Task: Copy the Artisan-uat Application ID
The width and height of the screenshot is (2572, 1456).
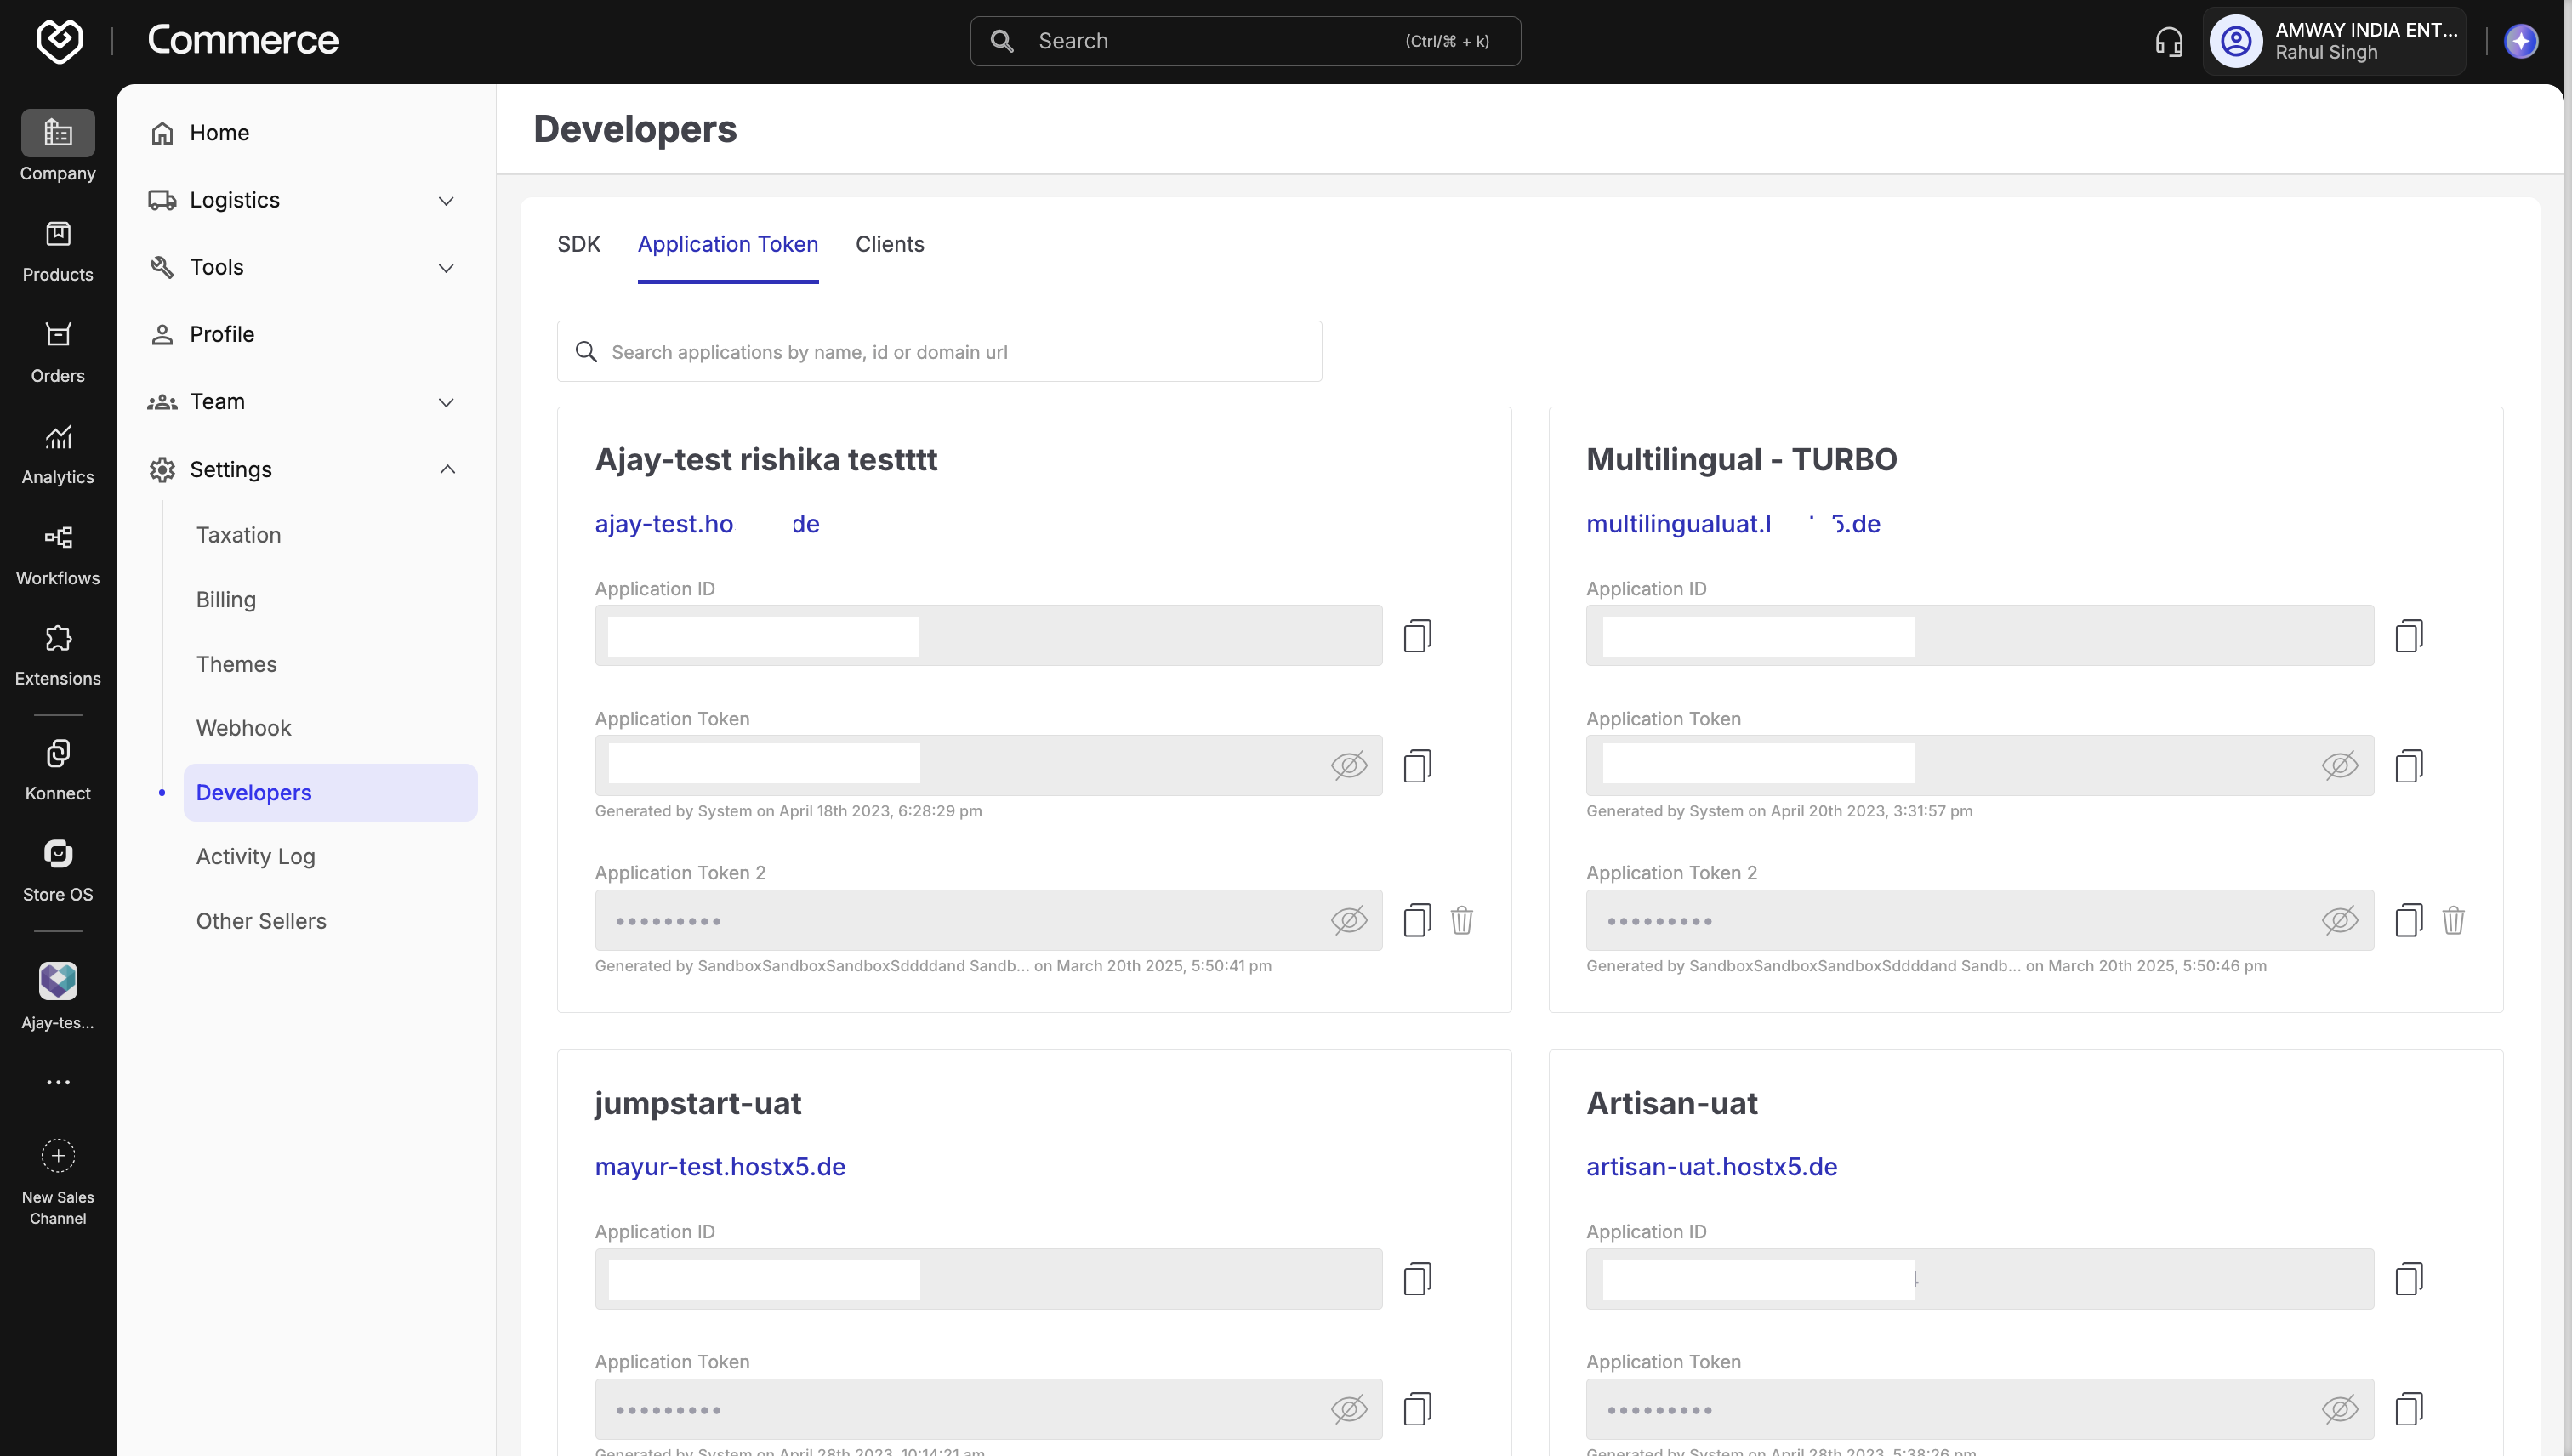Action: [x=2408, y=1279]
